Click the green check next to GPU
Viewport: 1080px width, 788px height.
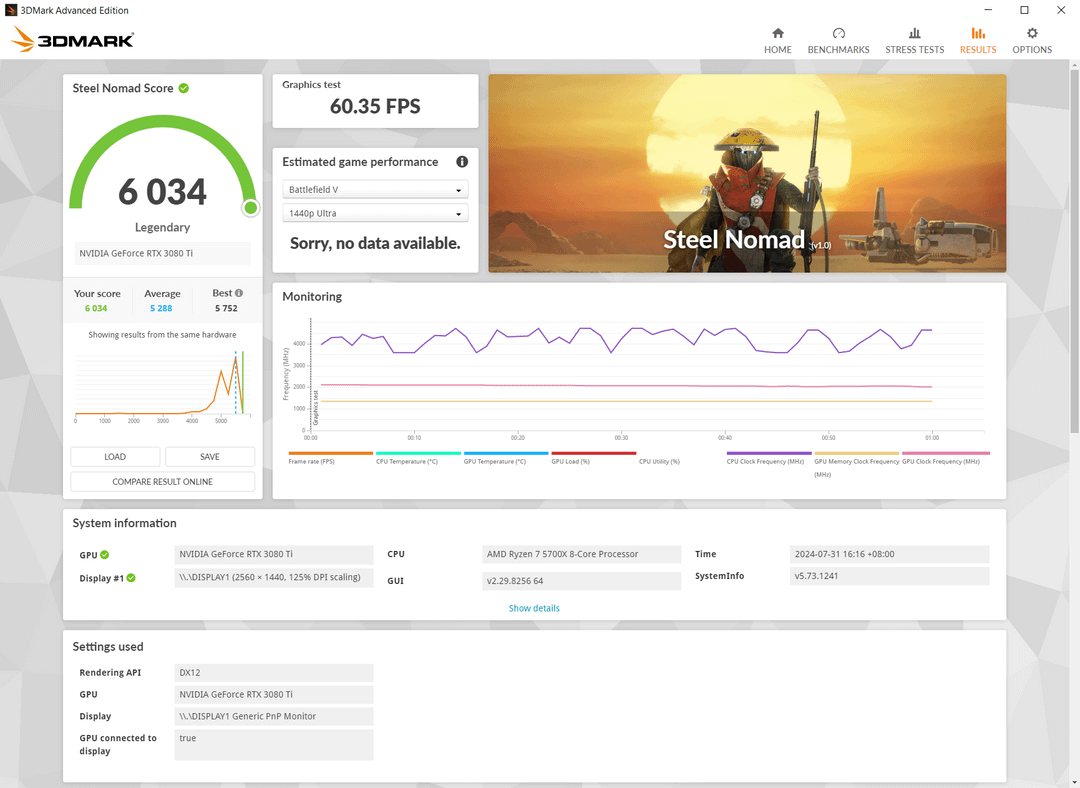(105, 554)
